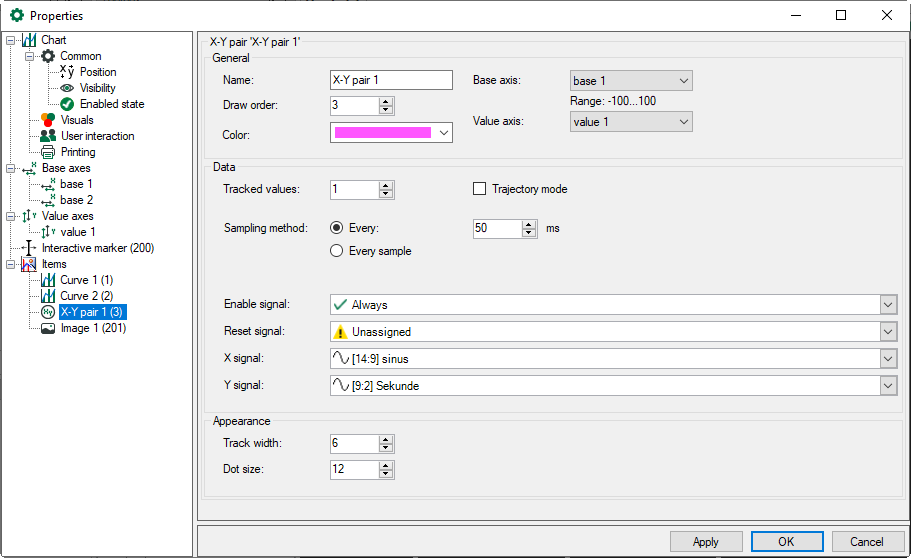Choose the 'Every:' sampling radio button
911x558 pixels.
(x=337, y=228)
